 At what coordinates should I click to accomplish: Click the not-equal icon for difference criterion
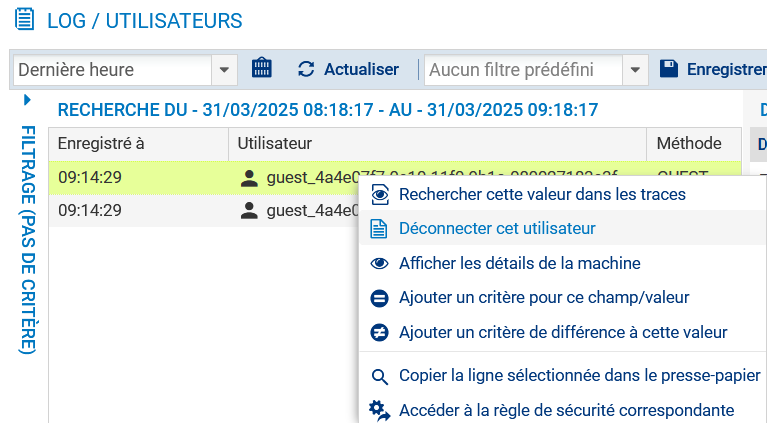coord(379,332)
